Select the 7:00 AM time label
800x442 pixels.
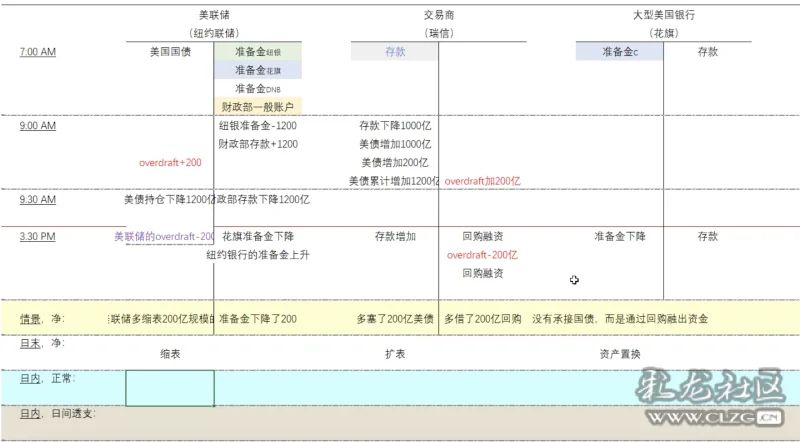click(x=38, y=52)
